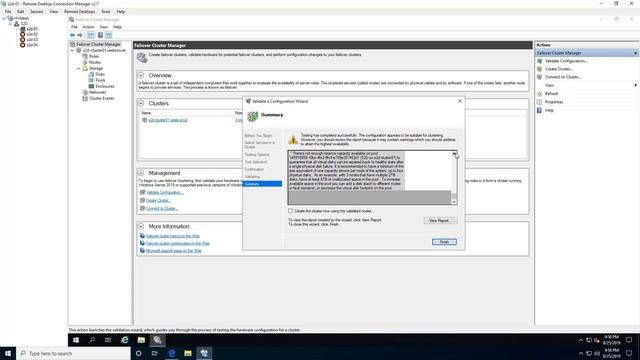
Task: Click the Cortana circle on local taskbar
Action: point(138,353)
